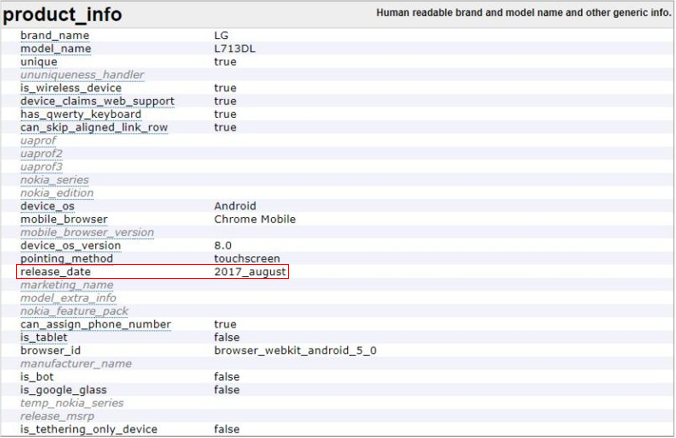Open the marketing_name link
Viewport: 676px width, 438px height.
(x=67, y=285)
